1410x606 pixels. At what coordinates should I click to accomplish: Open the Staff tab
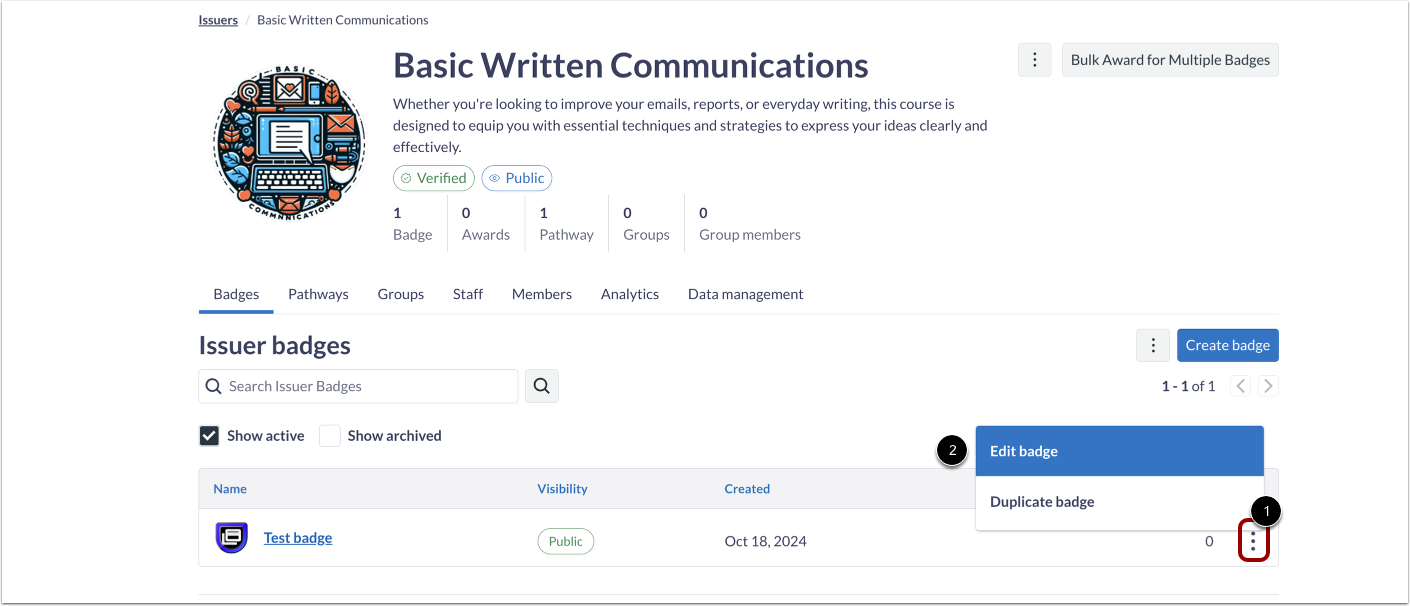(x=467, y=294)
